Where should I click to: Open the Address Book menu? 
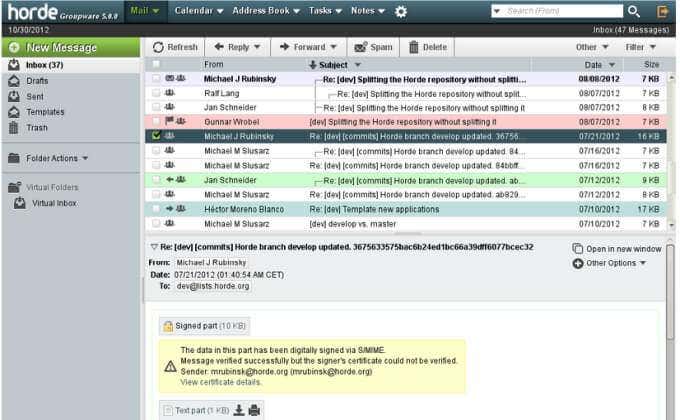pos(266,11)
